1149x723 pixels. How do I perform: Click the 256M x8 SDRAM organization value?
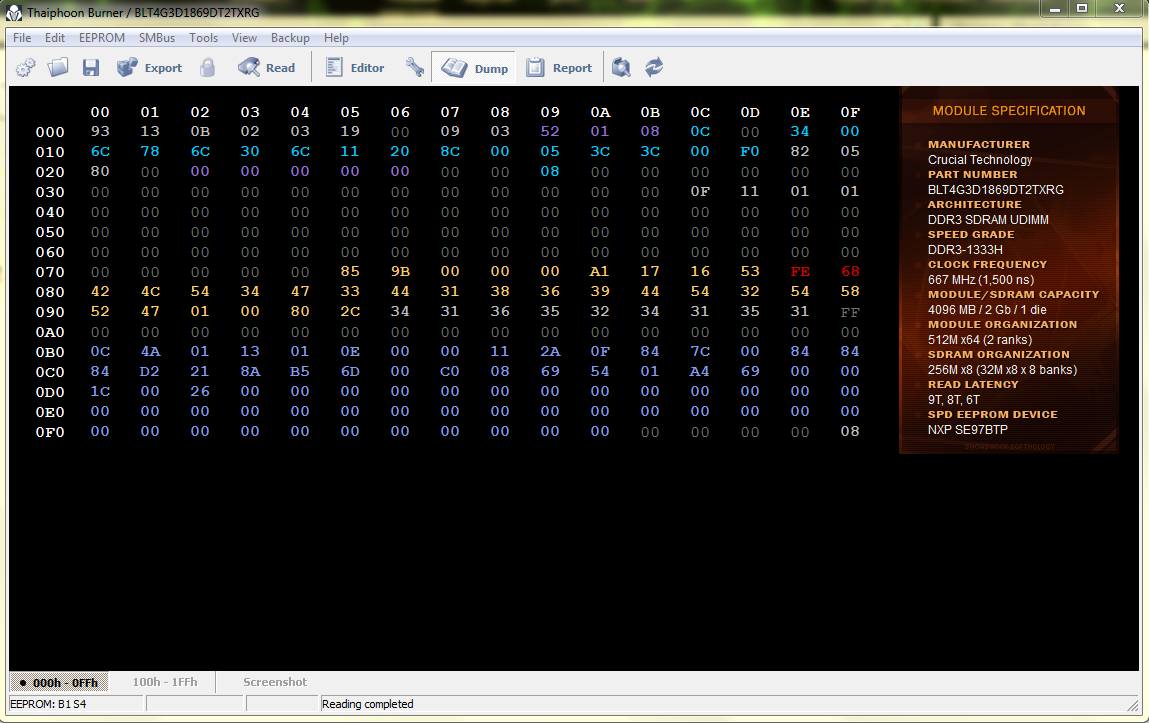(x=1002, y=370)
